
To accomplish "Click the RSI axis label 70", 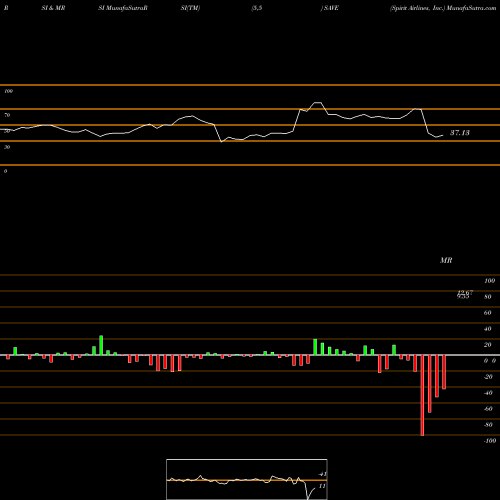I will [7, 115].
